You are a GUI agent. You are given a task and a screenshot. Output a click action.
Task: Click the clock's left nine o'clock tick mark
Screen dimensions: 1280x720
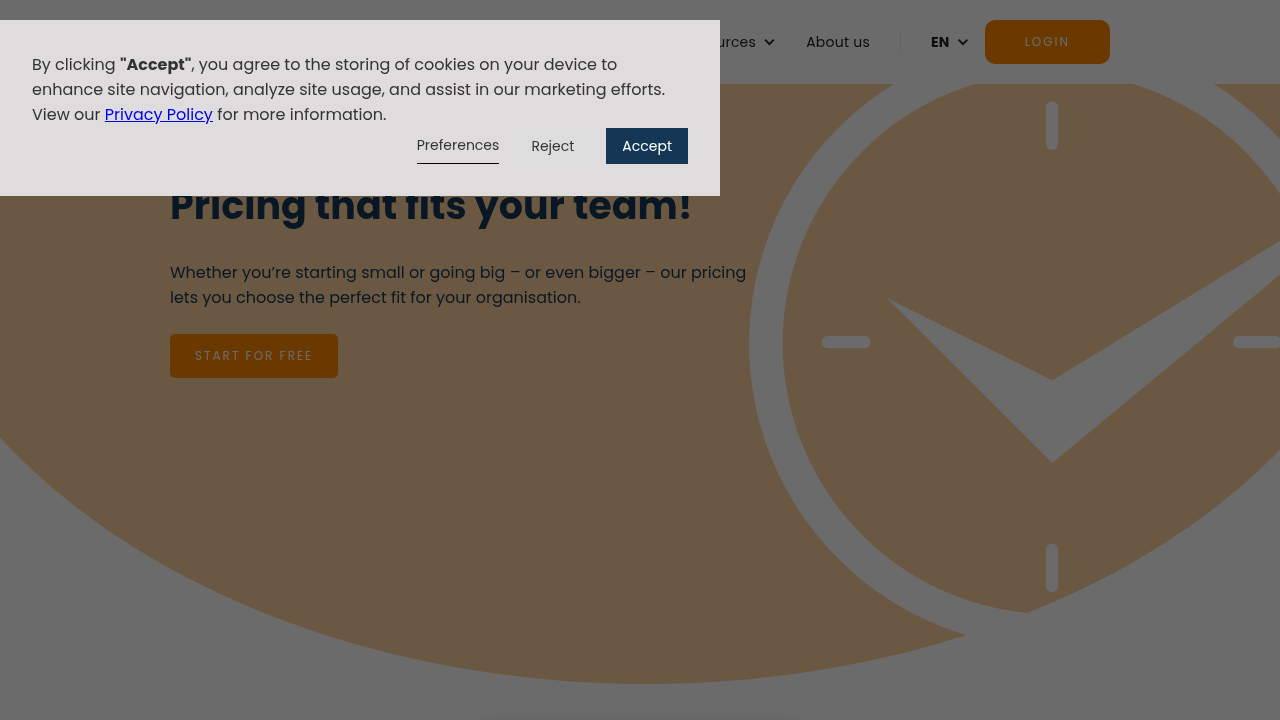pos(846,342)
